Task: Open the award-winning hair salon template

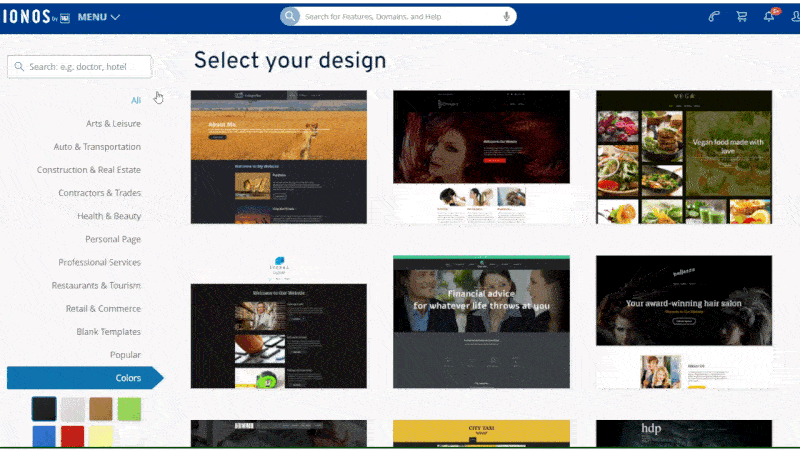Action: [684, 321]
